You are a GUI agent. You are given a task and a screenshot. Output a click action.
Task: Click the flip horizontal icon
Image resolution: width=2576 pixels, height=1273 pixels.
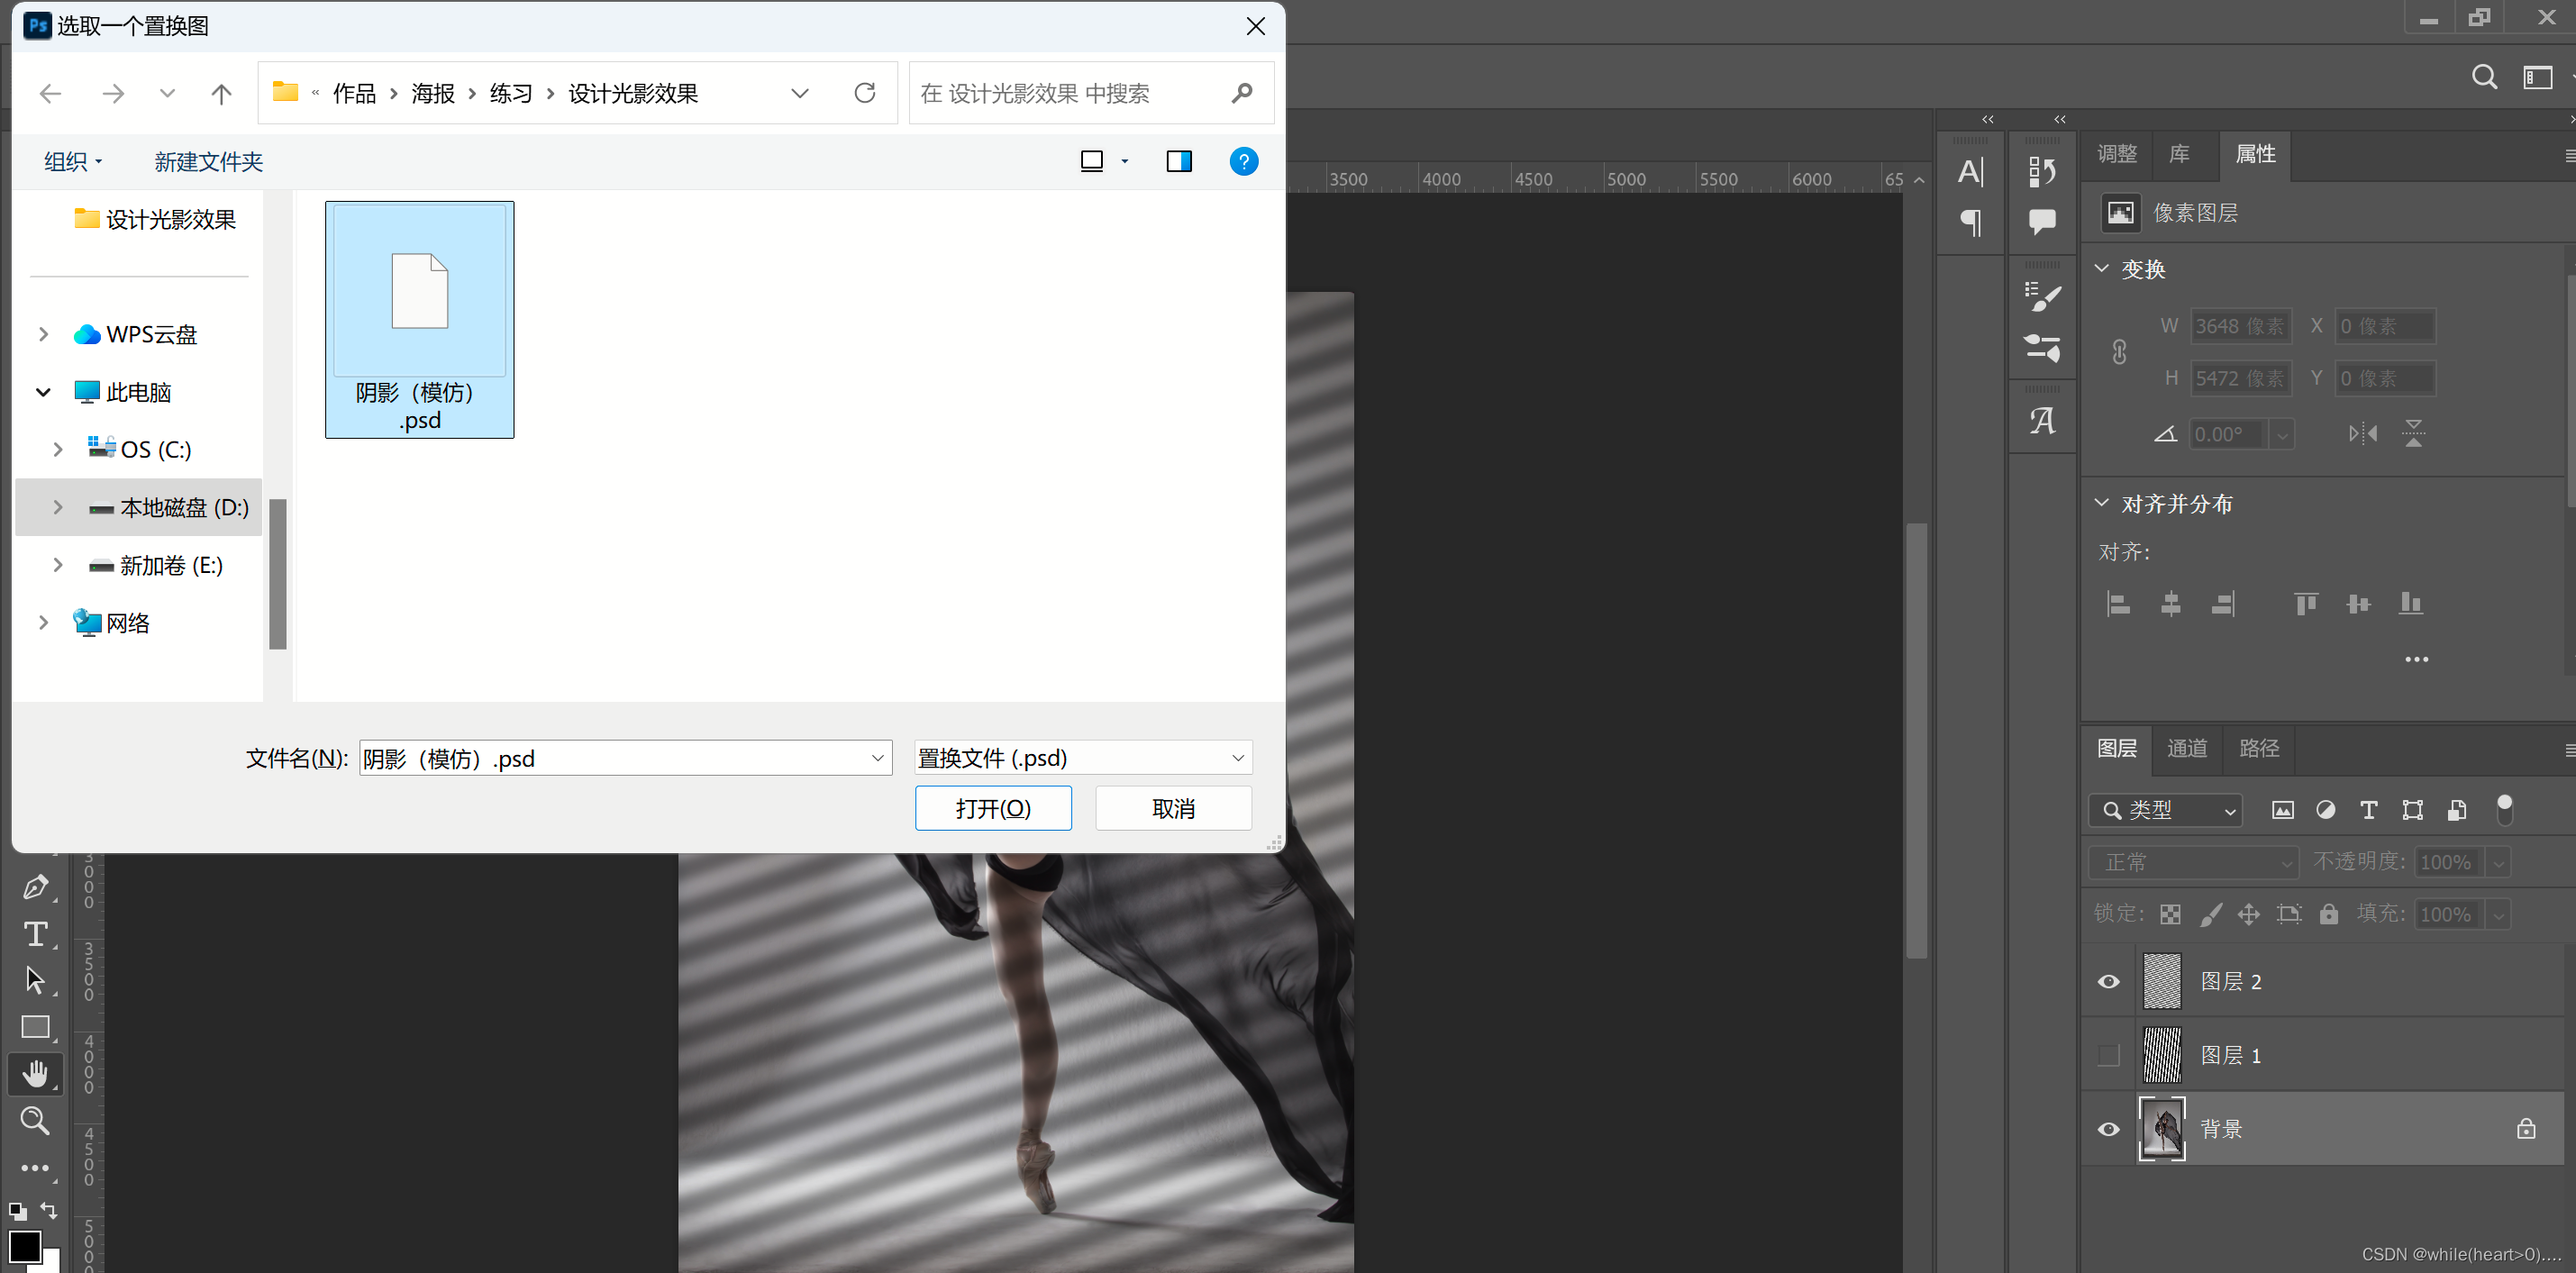point(2362,434)
